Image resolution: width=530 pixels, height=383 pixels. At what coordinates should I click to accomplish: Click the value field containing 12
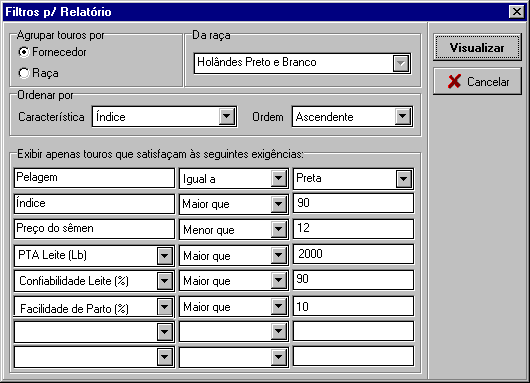tap(353, 229)
